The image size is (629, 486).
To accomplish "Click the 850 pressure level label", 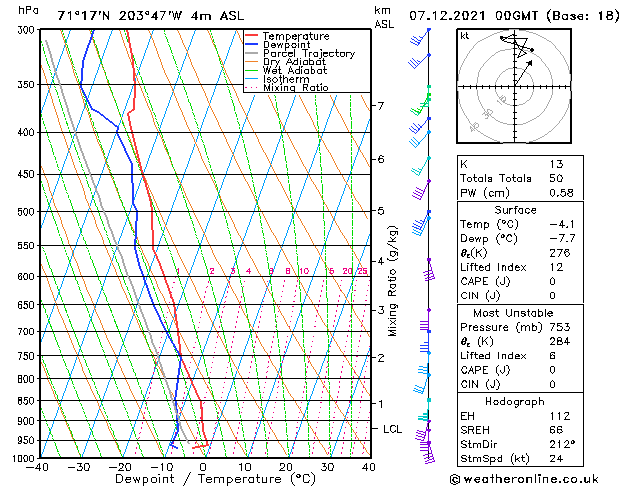I will tap(28, 401).
